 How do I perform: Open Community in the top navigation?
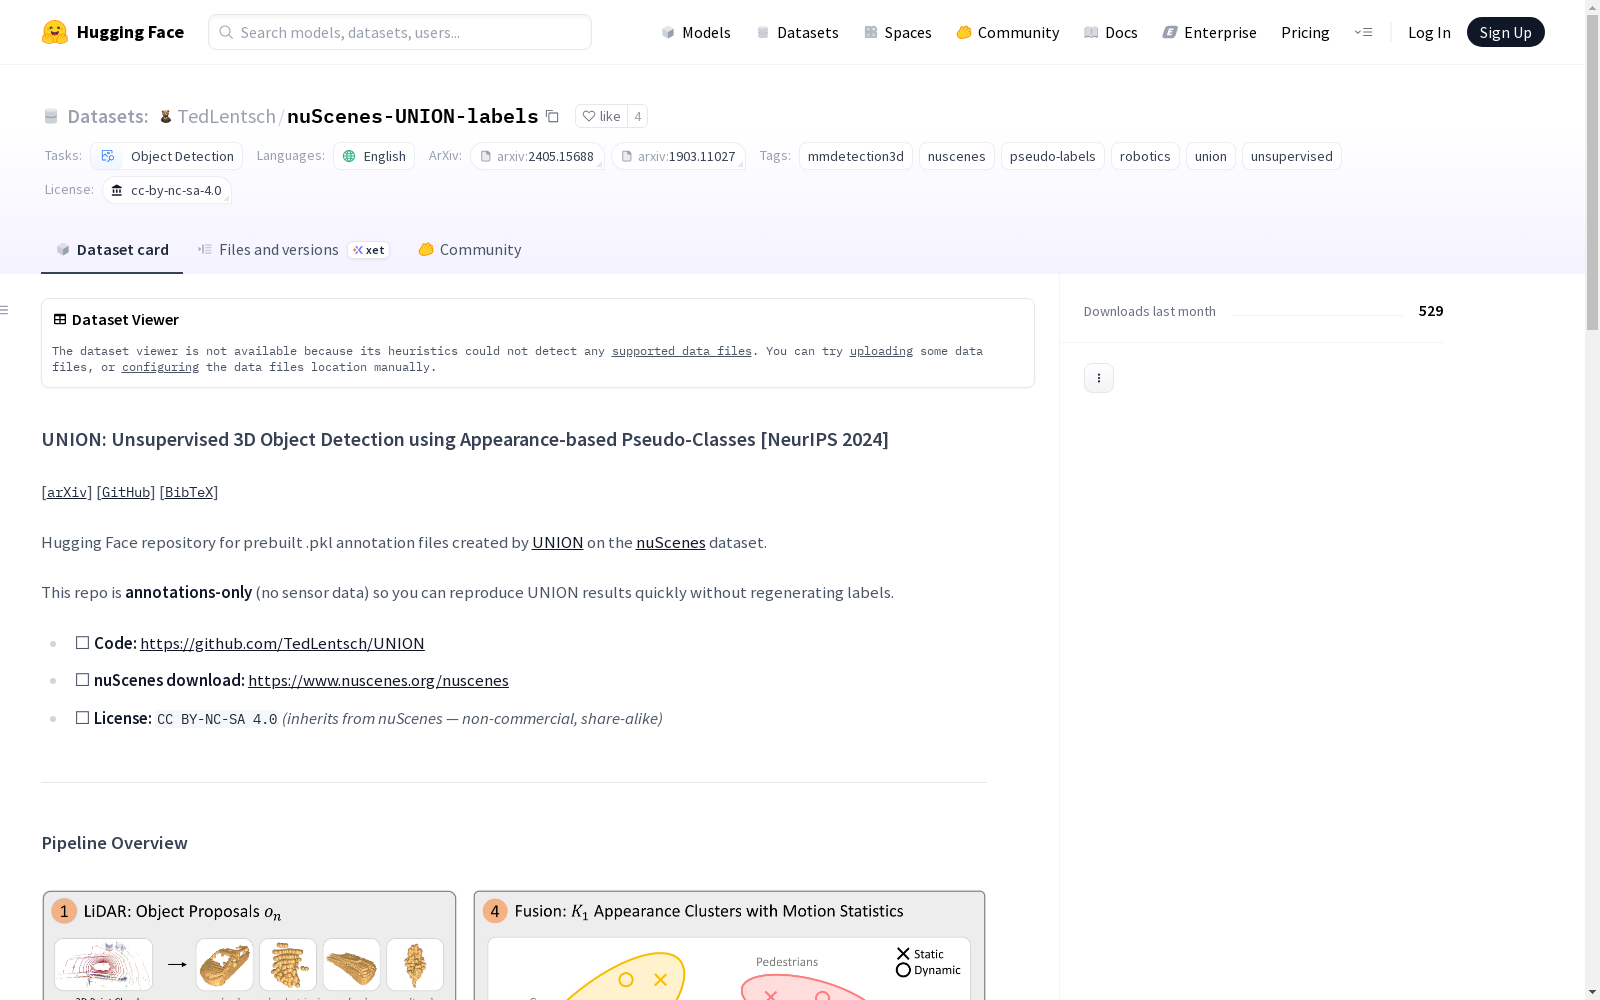click(x=1008, y=32)
